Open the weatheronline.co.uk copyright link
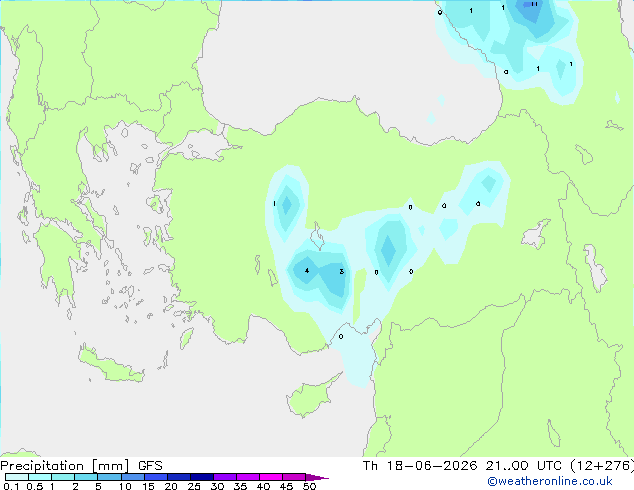The image size is (634, 490). tap(550, 481)
